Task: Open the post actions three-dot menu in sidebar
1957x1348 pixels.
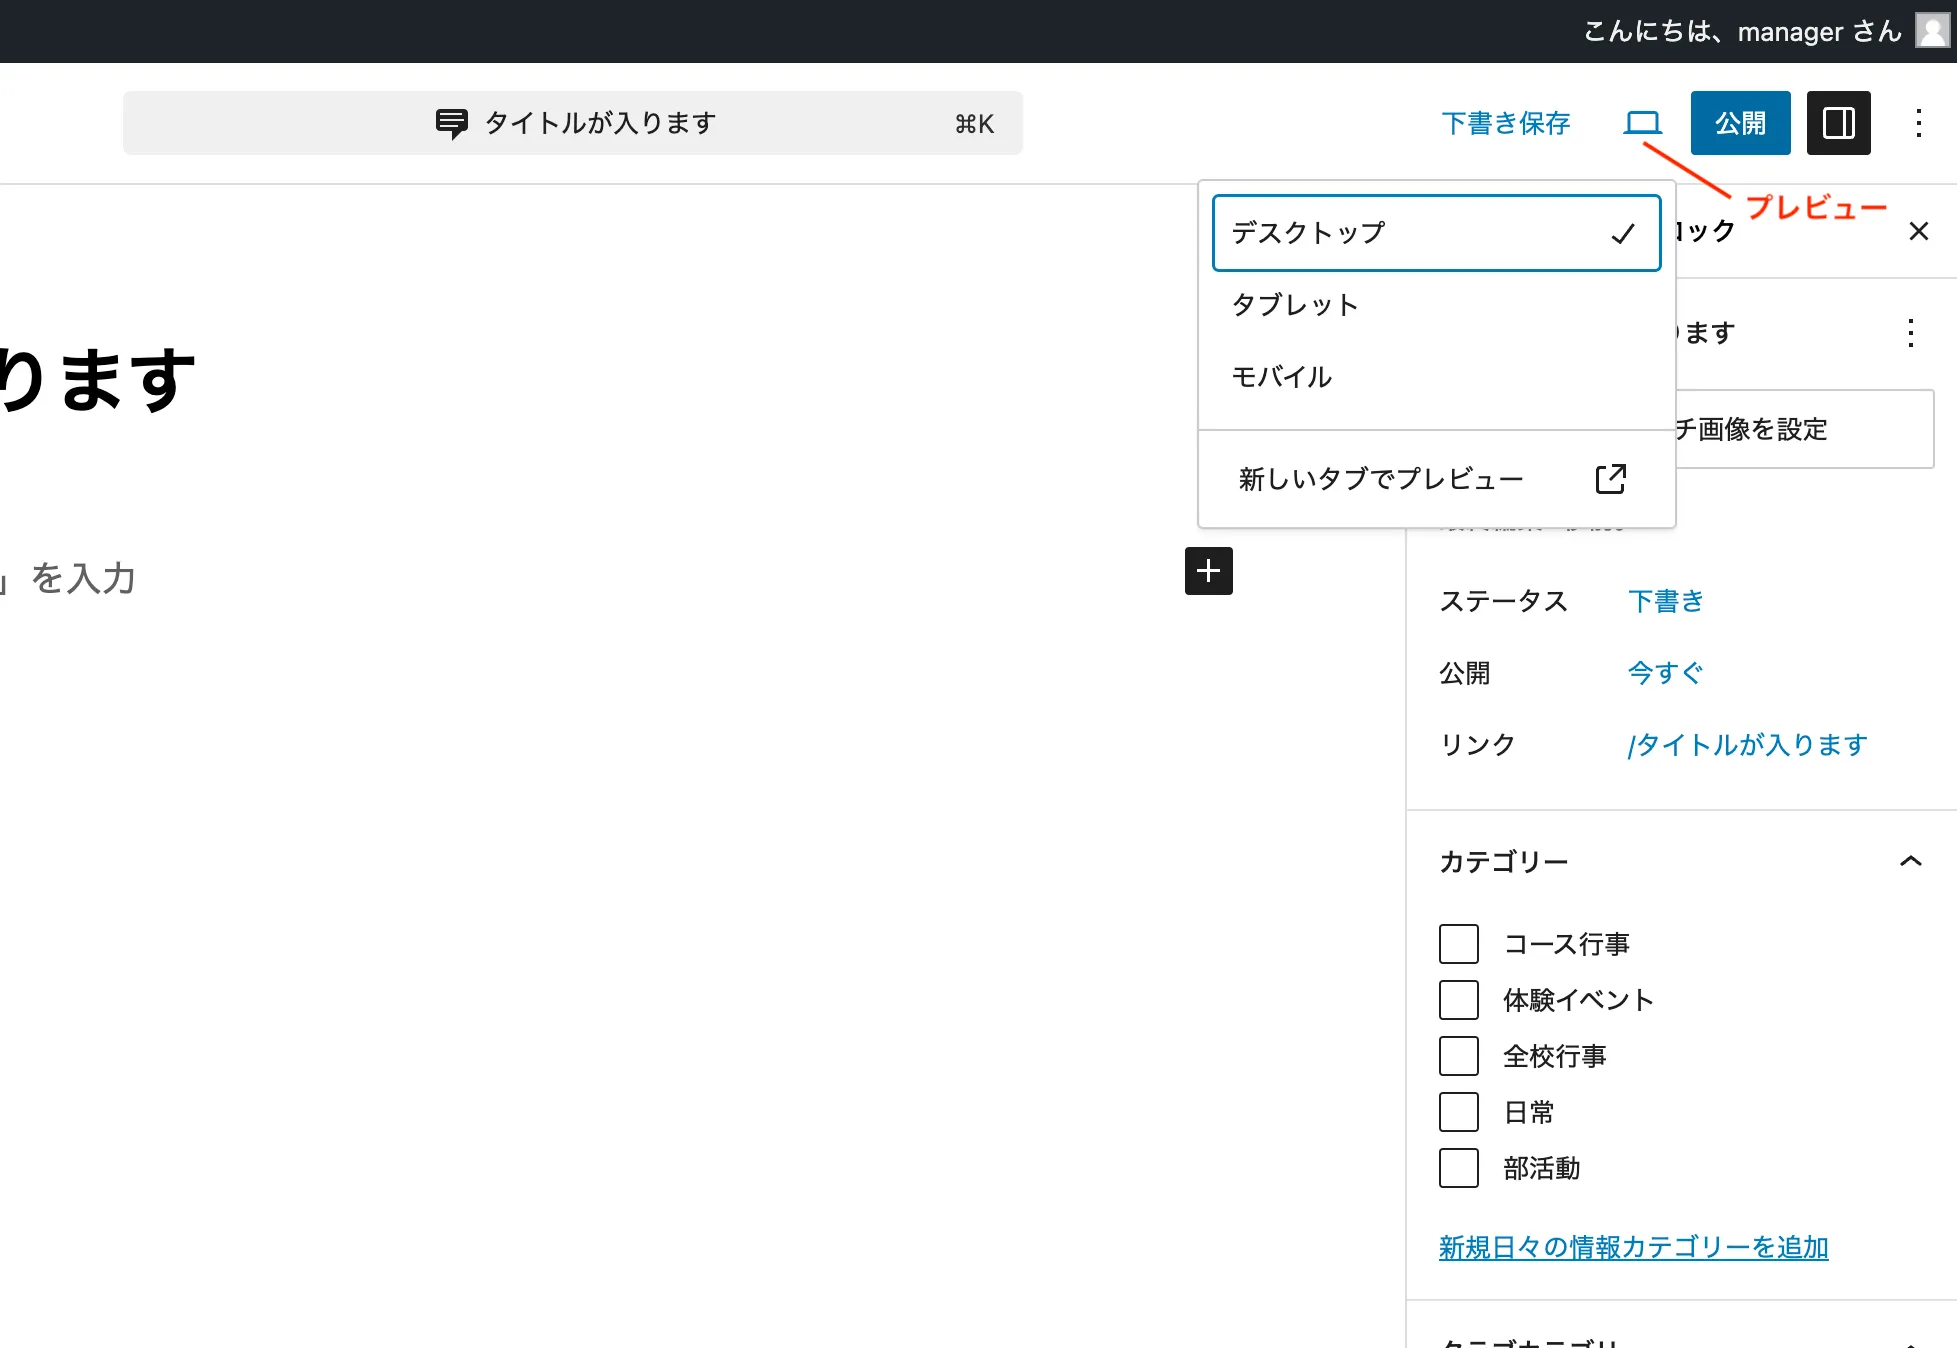Action: point(1910,333)
